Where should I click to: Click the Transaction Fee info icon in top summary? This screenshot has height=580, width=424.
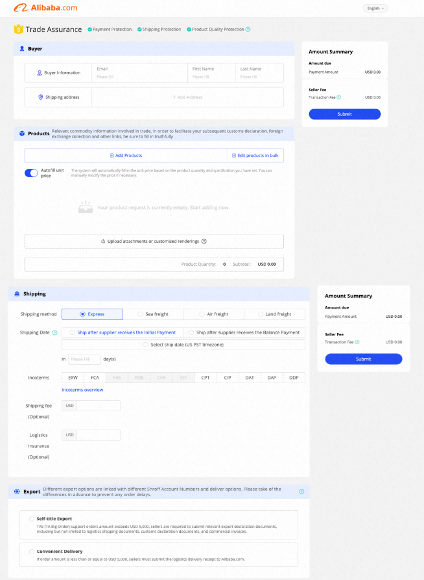pos(339,97)
